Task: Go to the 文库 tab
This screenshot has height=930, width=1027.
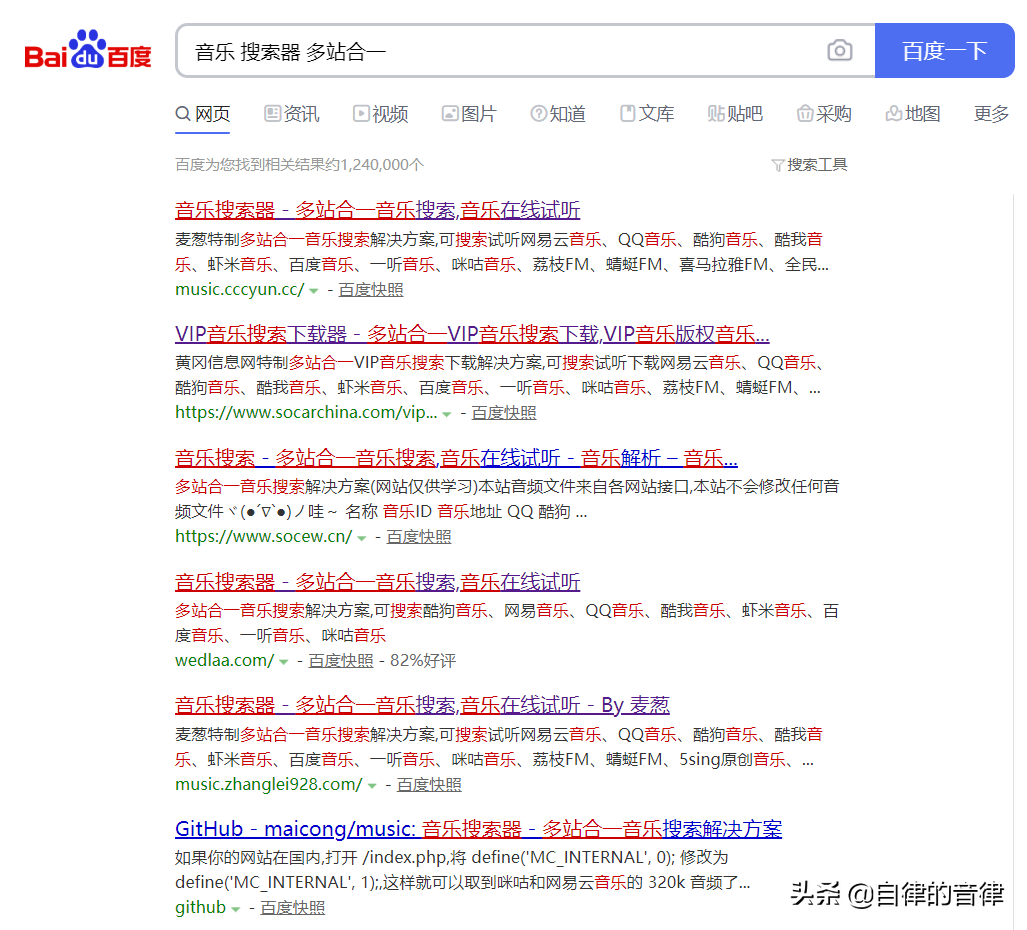Action: point(647,114)
